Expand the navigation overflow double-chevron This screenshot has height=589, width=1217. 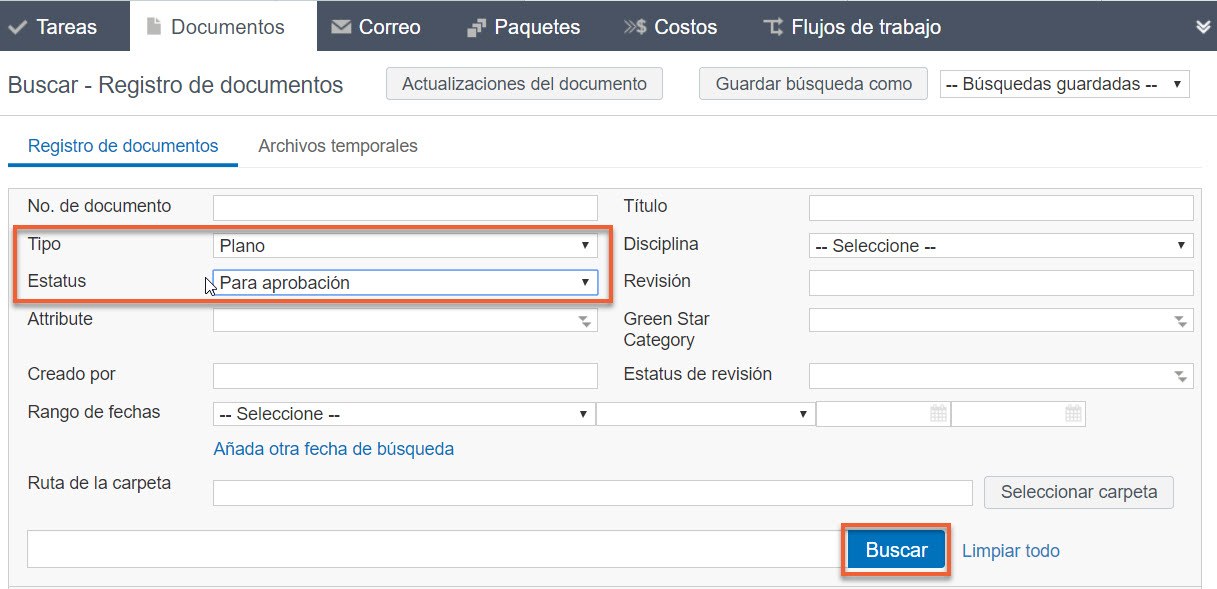[x=1203, y=27]
